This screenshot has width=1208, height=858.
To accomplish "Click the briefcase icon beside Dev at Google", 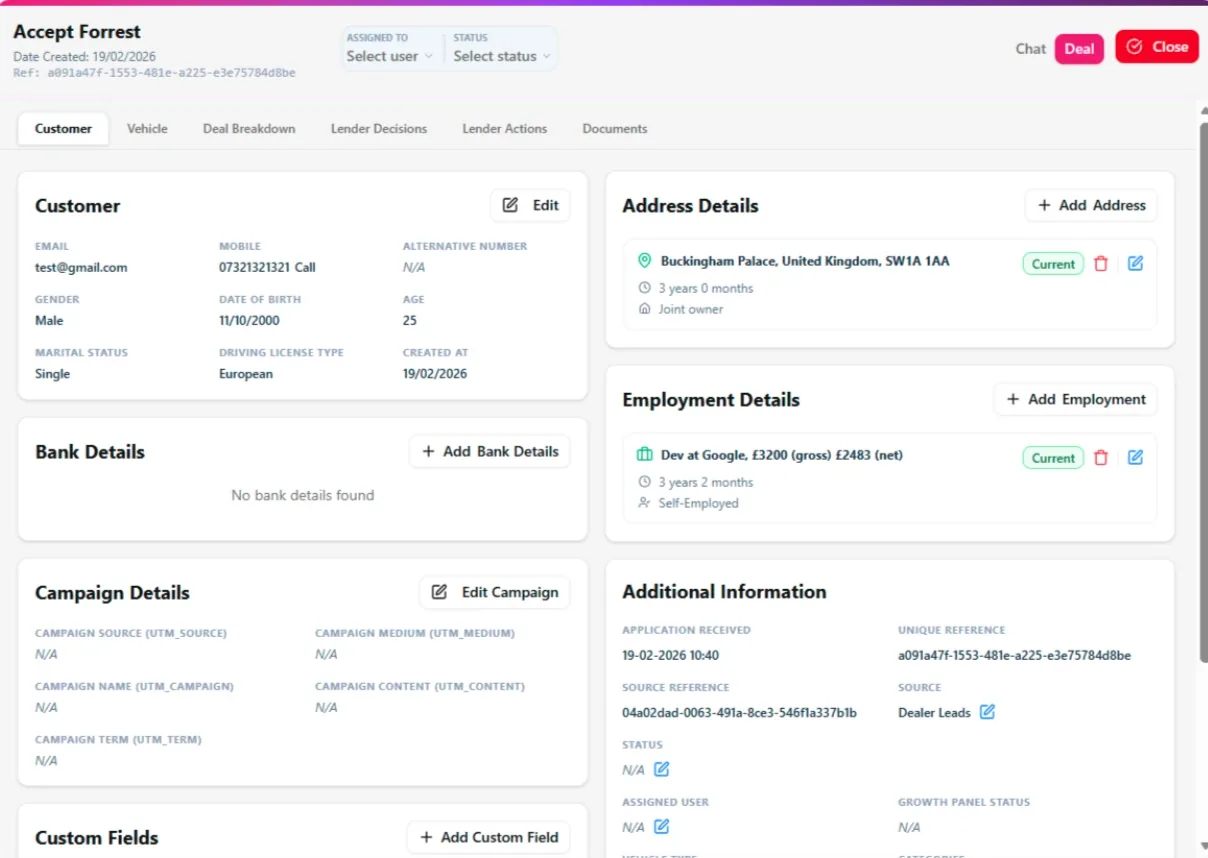I will coord(645,455).
